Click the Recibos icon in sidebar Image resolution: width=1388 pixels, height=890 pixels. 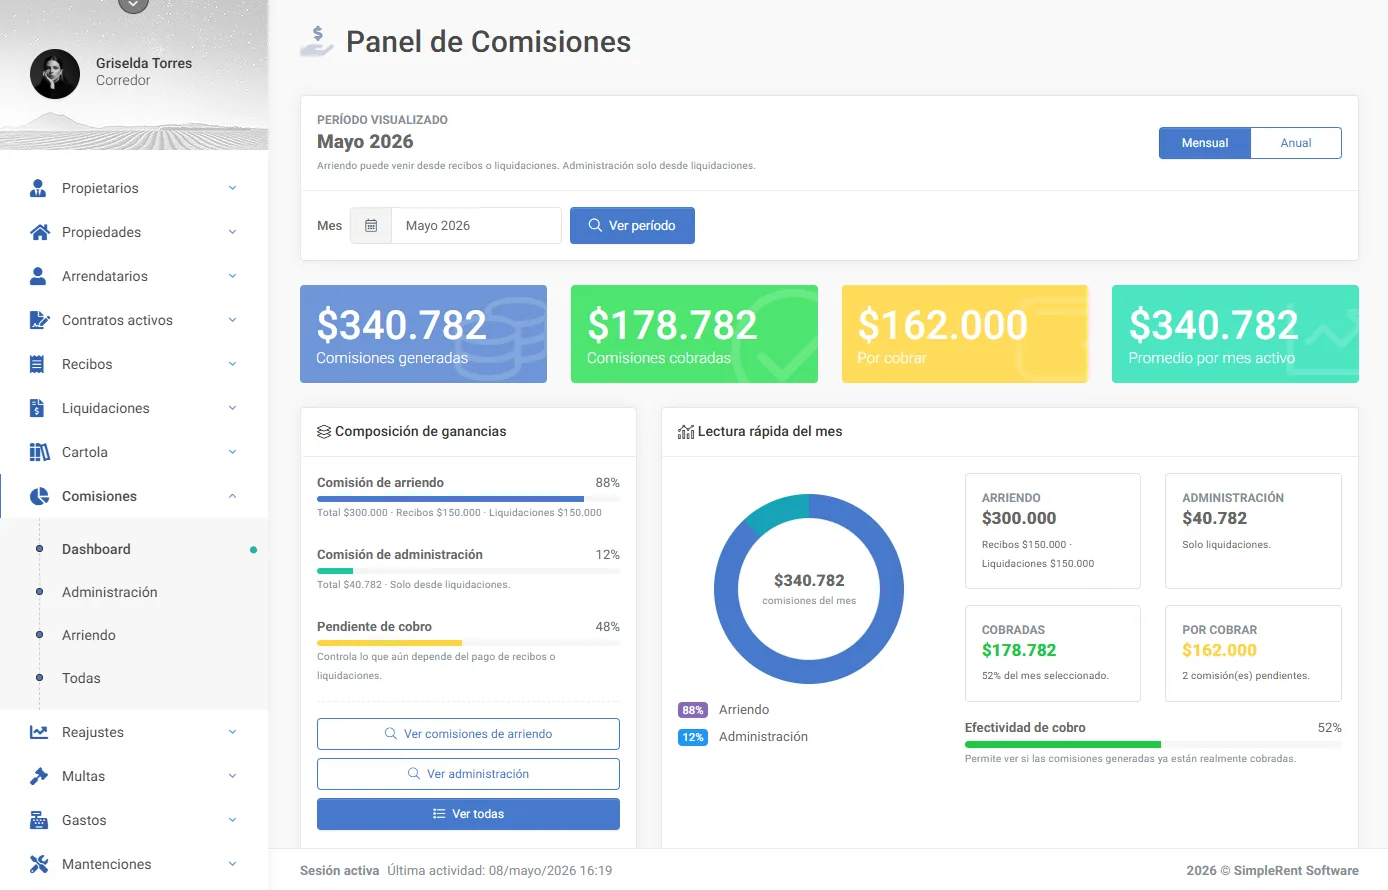pyautogui.click(x=37, y=364)
